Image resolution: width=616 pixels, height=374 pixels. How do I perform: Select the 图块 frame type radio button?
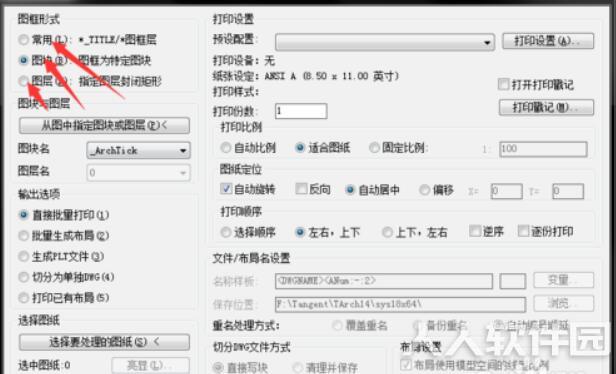coord(24,60)
